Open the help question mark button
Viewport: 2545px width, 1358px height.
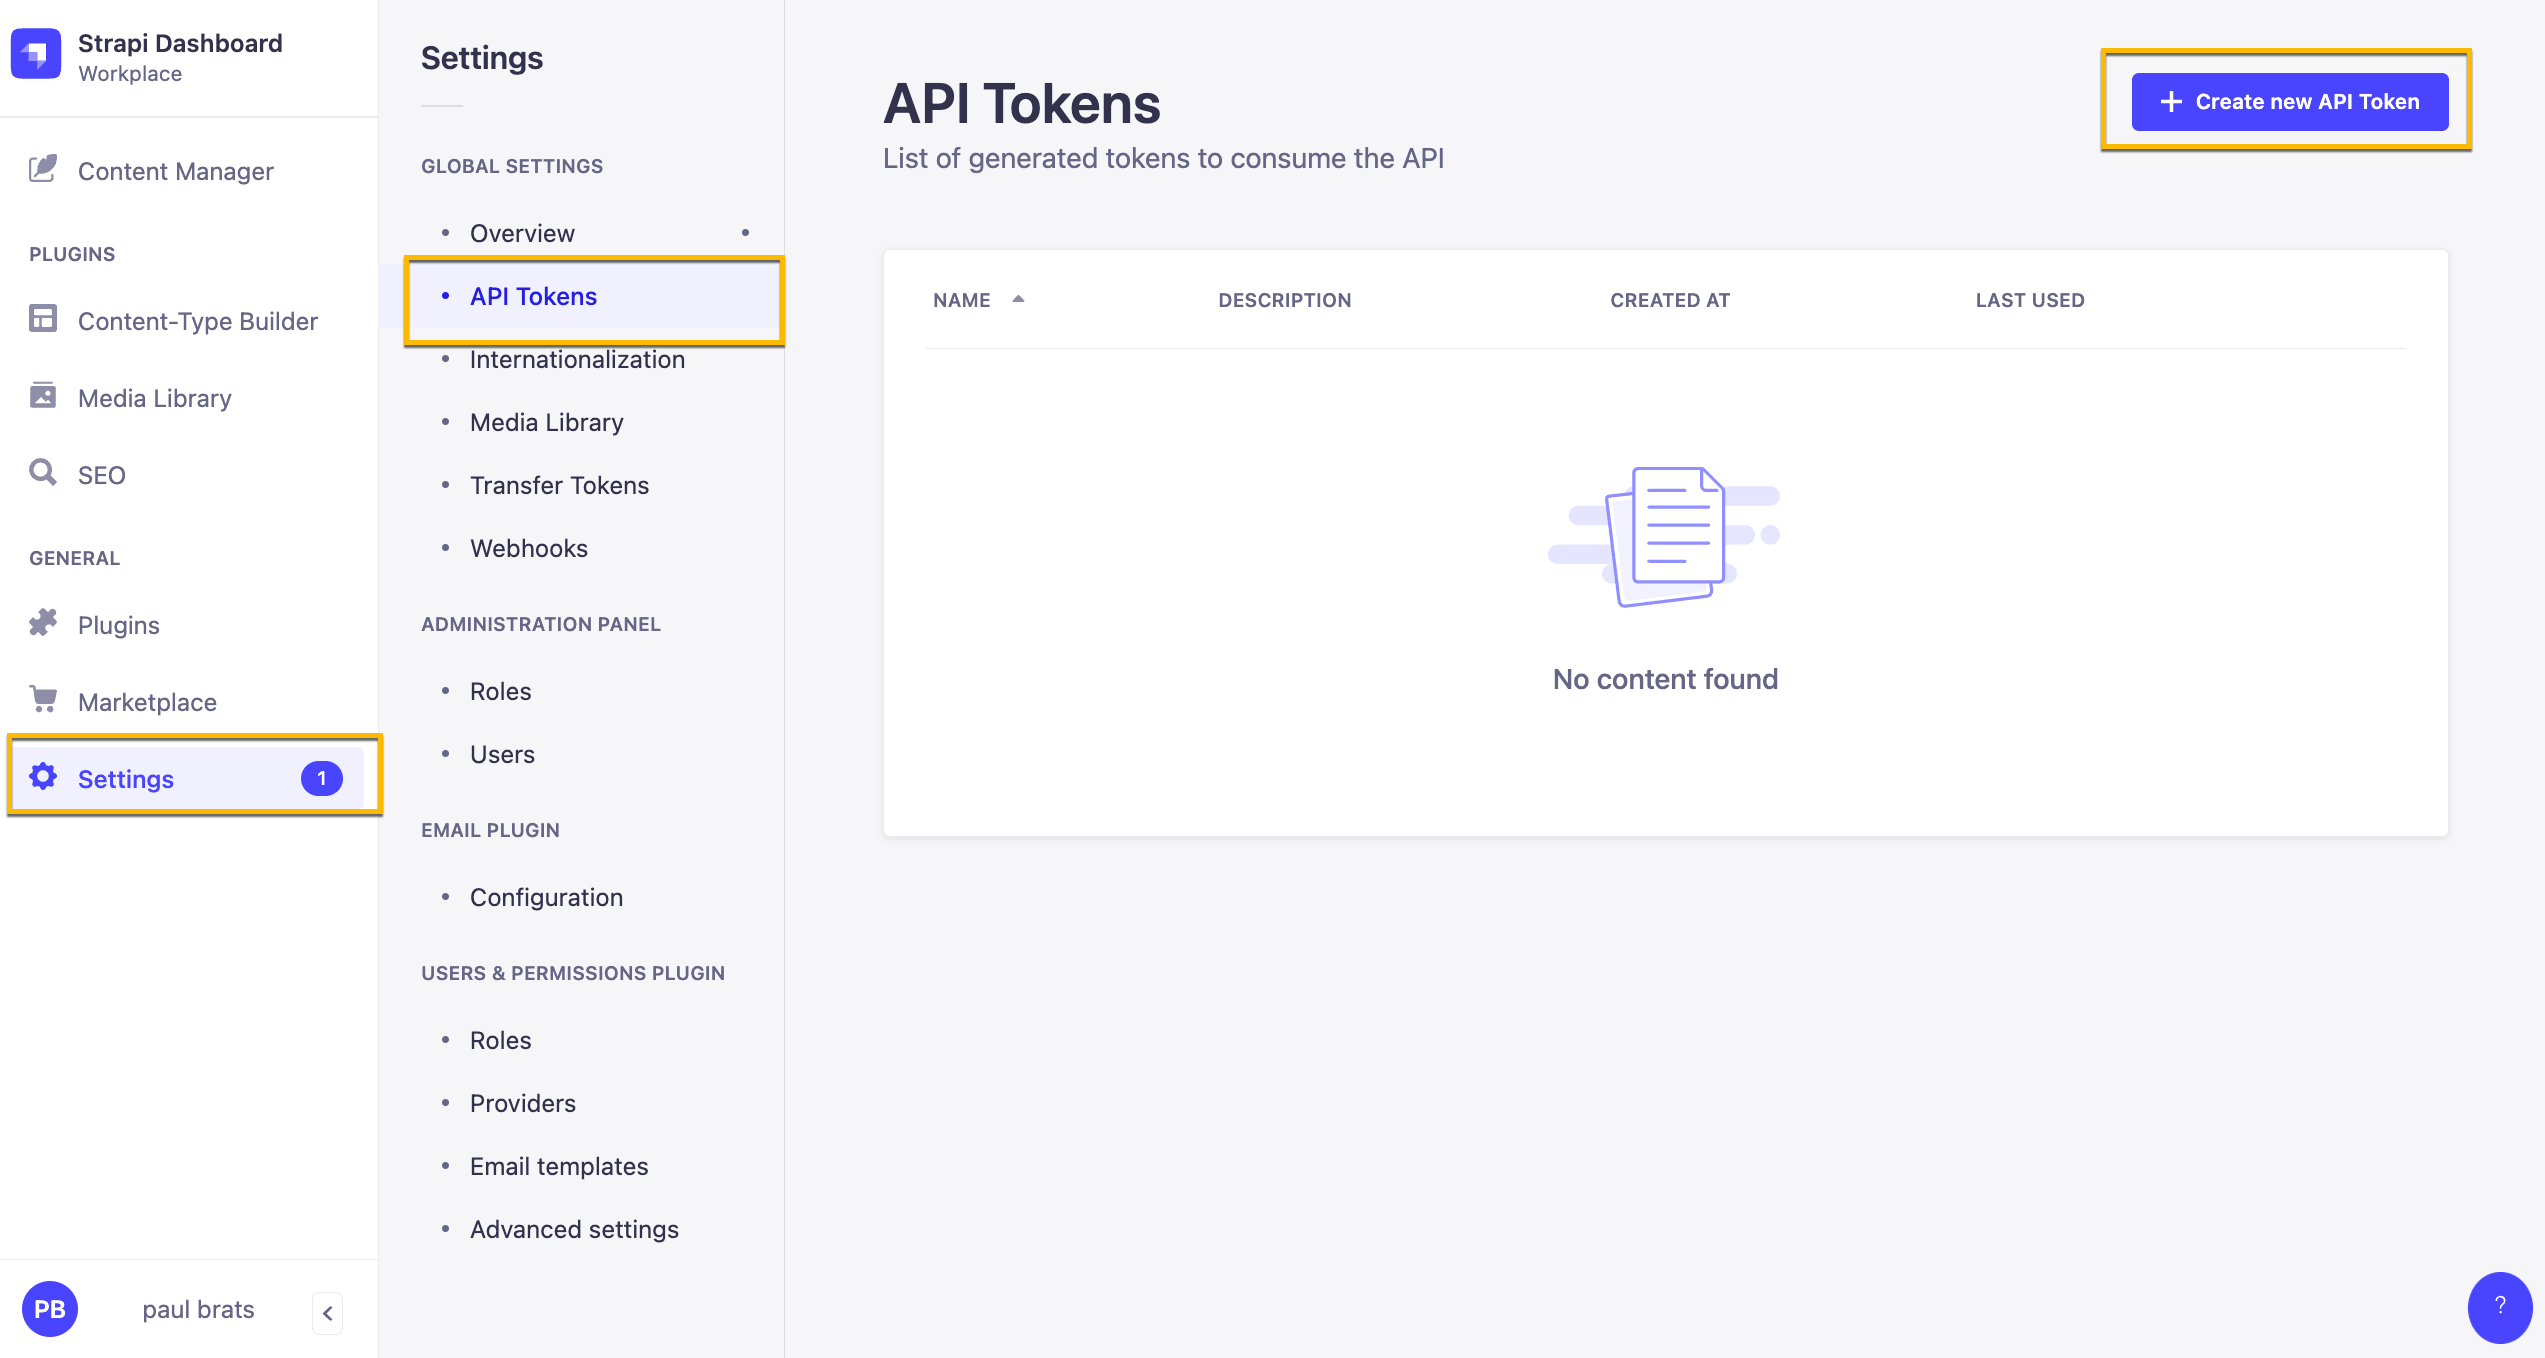click(x=2500, y=1306)
